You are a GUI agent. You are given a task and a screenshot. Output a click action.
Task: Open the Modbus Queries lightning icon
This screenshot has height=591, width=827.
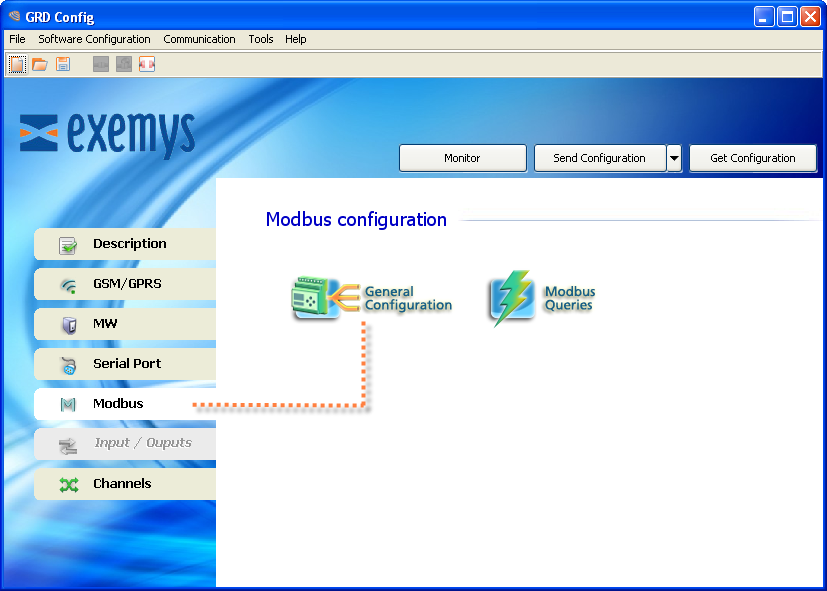coord(512,298)
